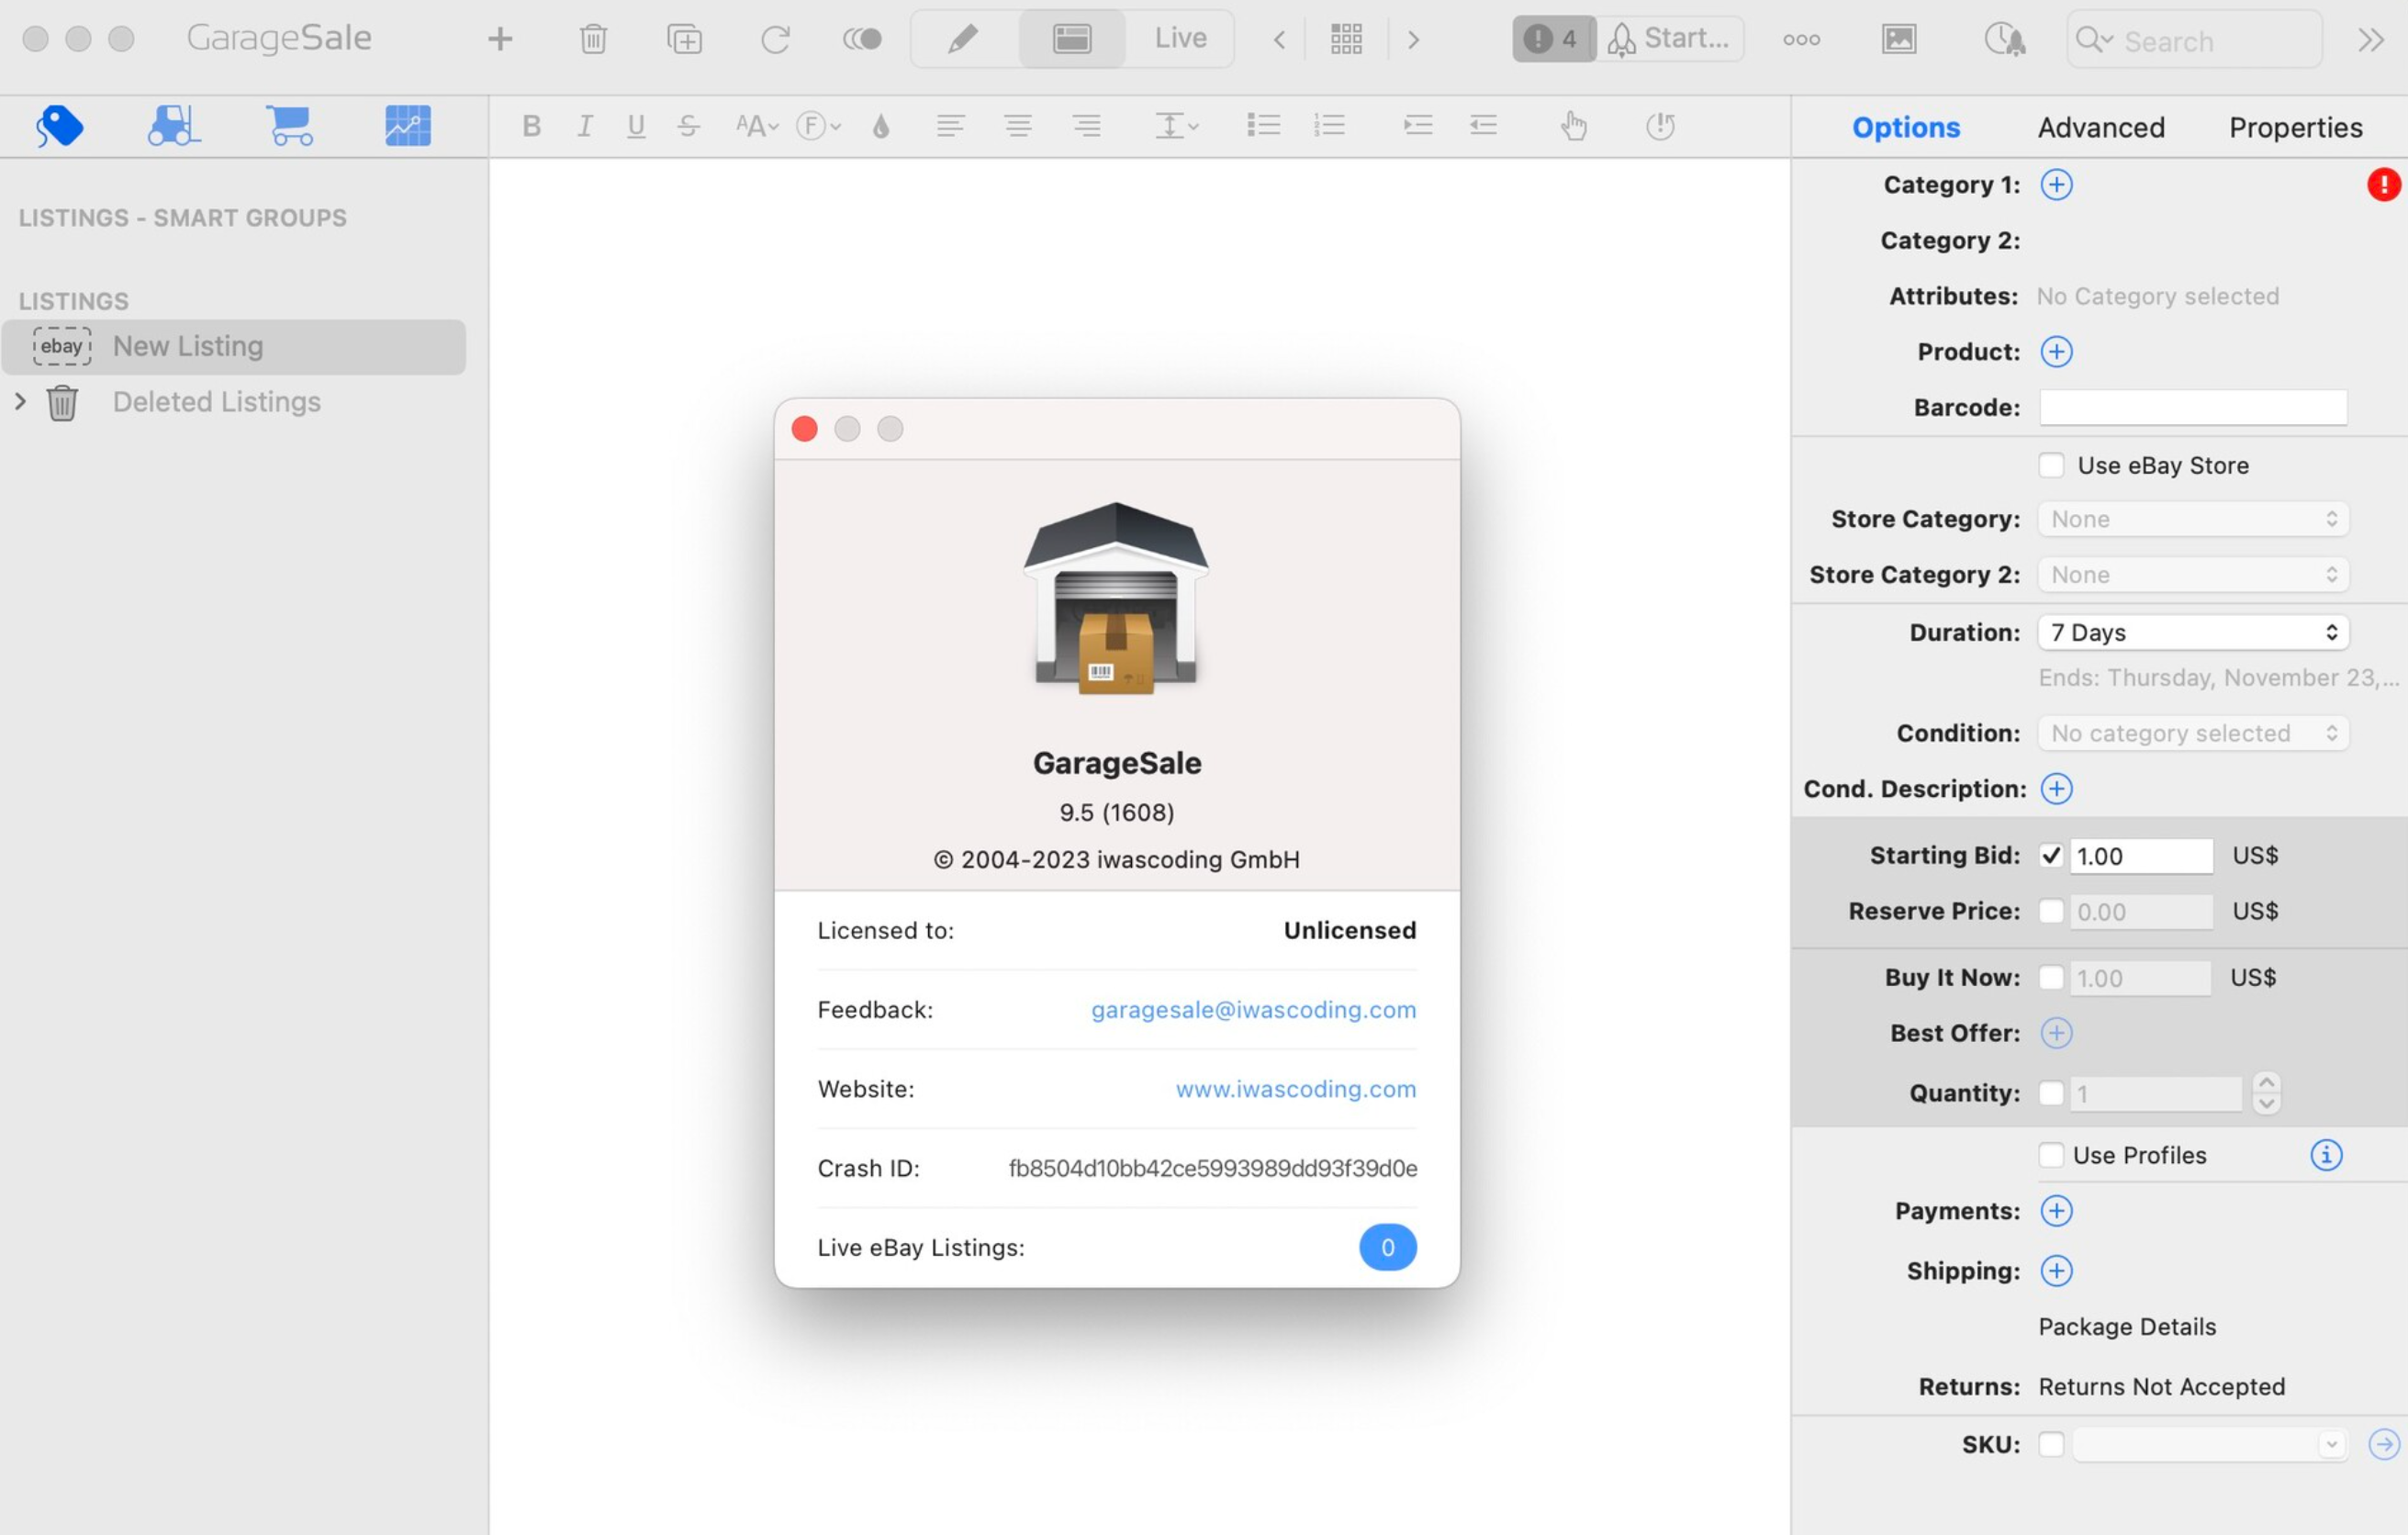The height and width of the screenshot is (1535, 2408).
Task: Align text to the left
Action: [x=950, y=126]
